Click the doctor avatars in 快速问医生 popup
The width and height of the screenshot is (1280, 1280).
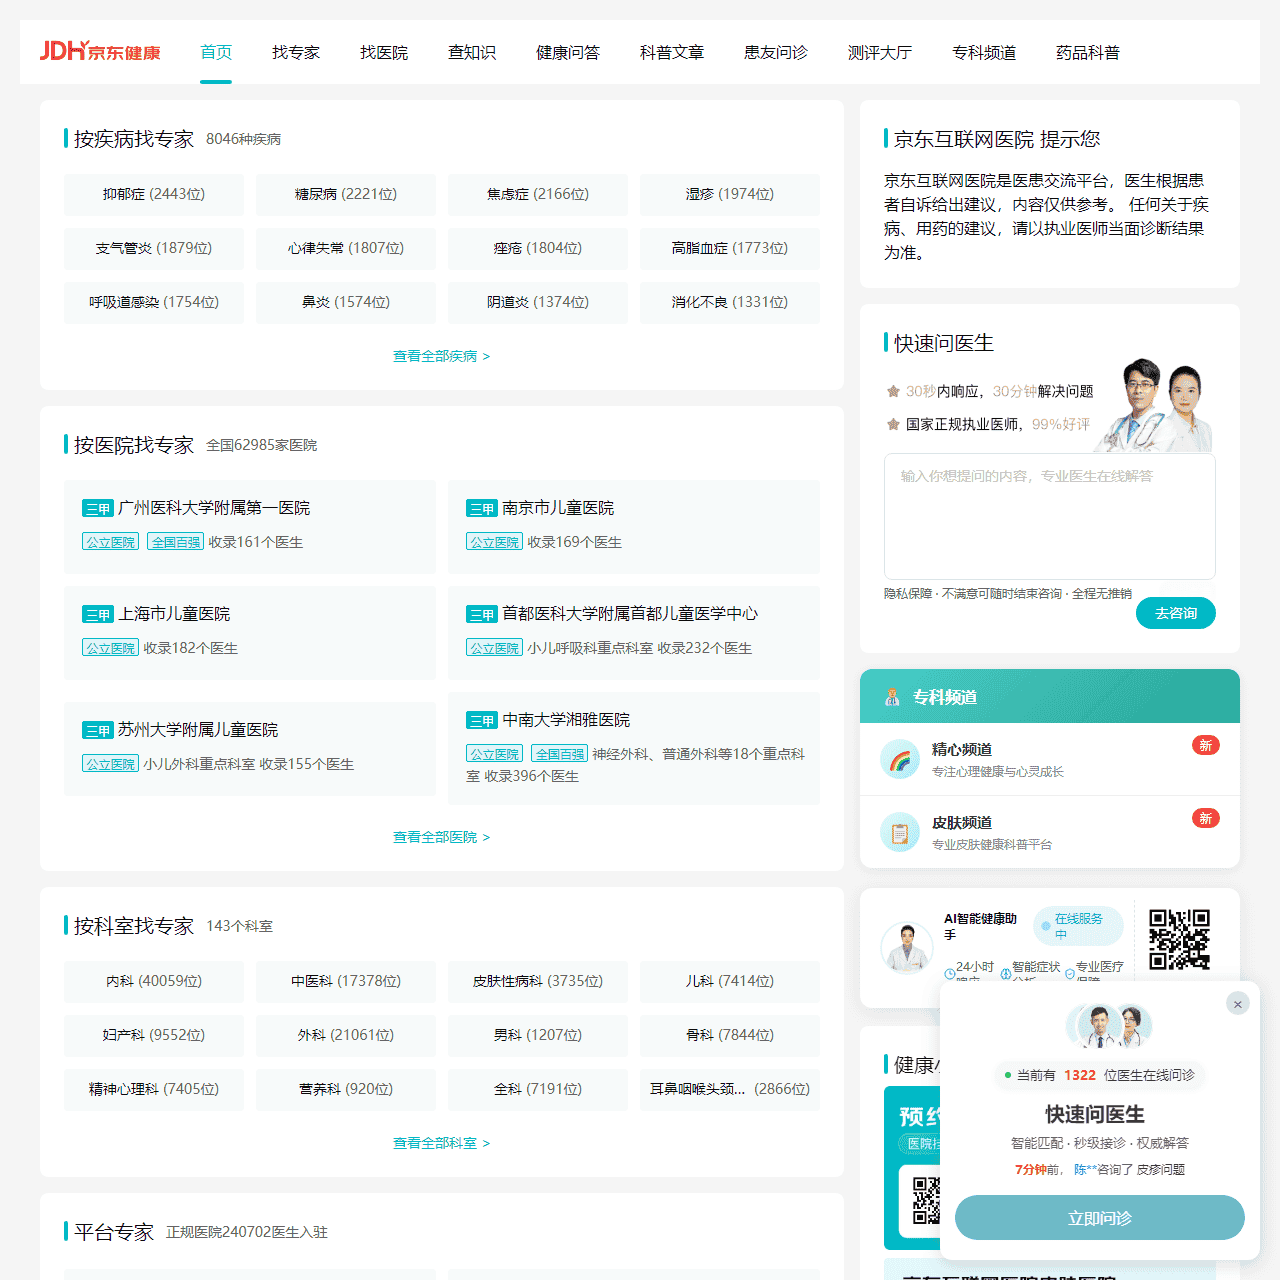1108,1026
